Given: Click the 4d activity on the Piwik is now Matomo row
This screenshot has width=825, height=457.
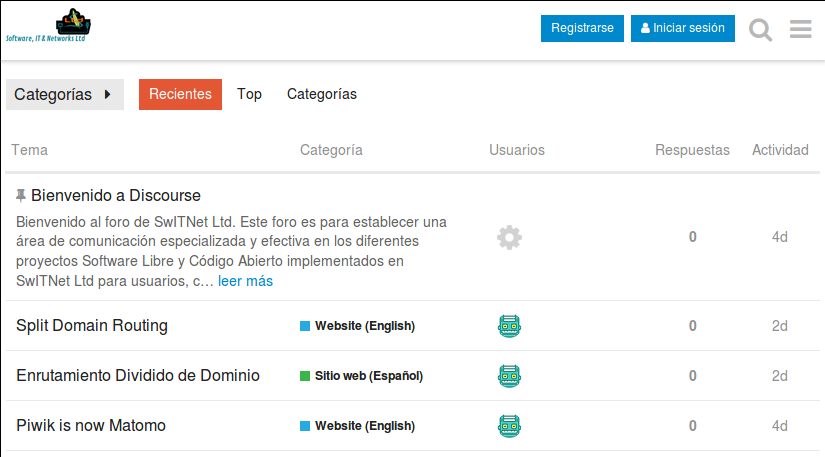Looking at the screenshot, I should tap(780, 426).
